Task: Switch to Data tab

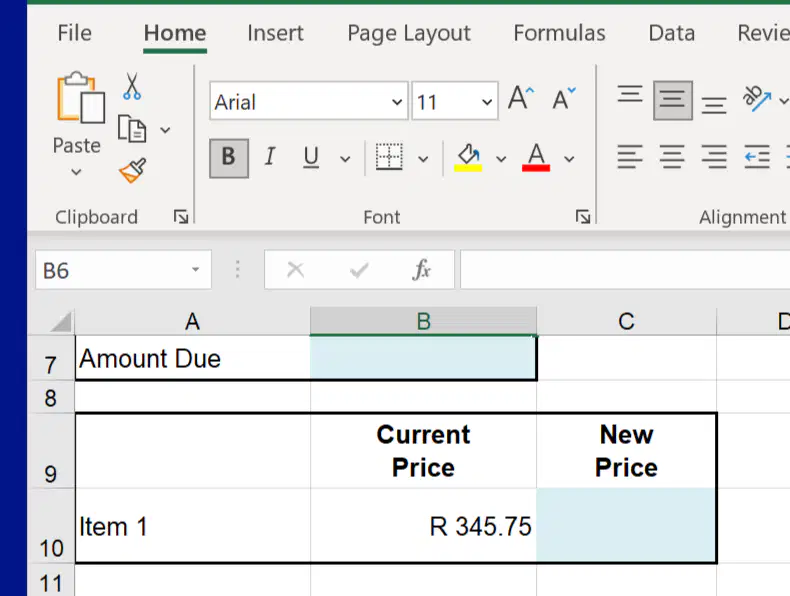Action: coord(672,33)
